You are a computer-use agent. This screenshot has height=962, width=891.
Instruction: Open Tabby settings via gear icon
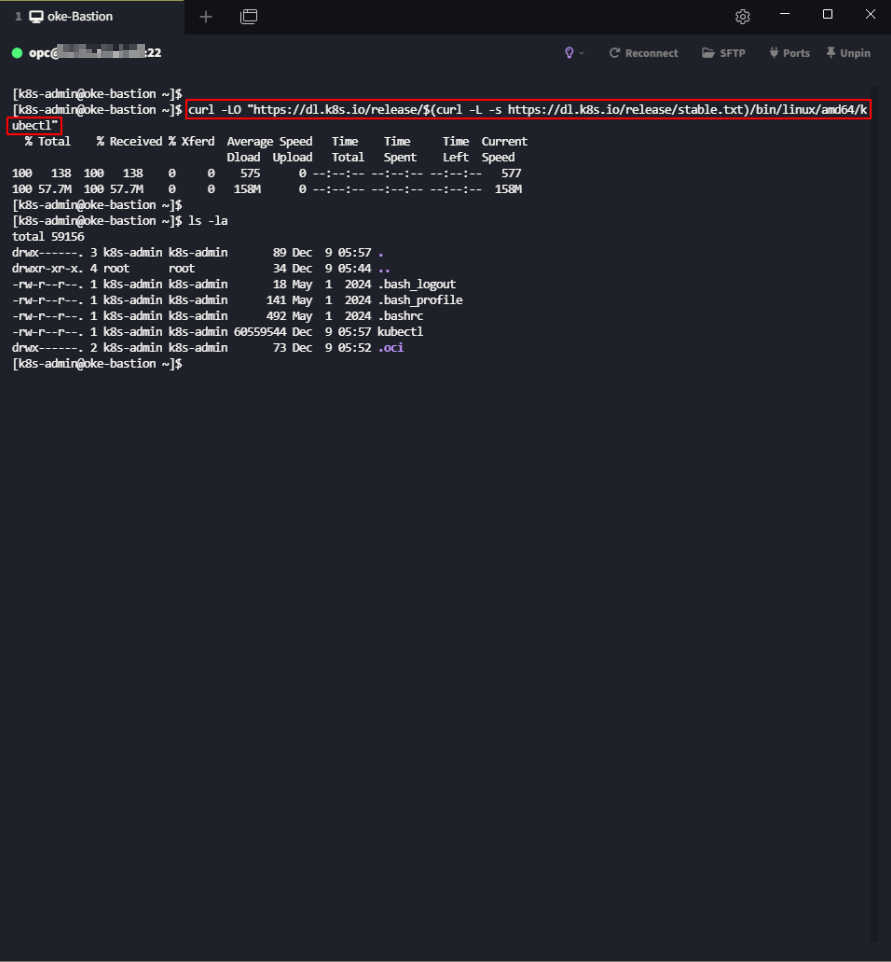click(742, 16)
